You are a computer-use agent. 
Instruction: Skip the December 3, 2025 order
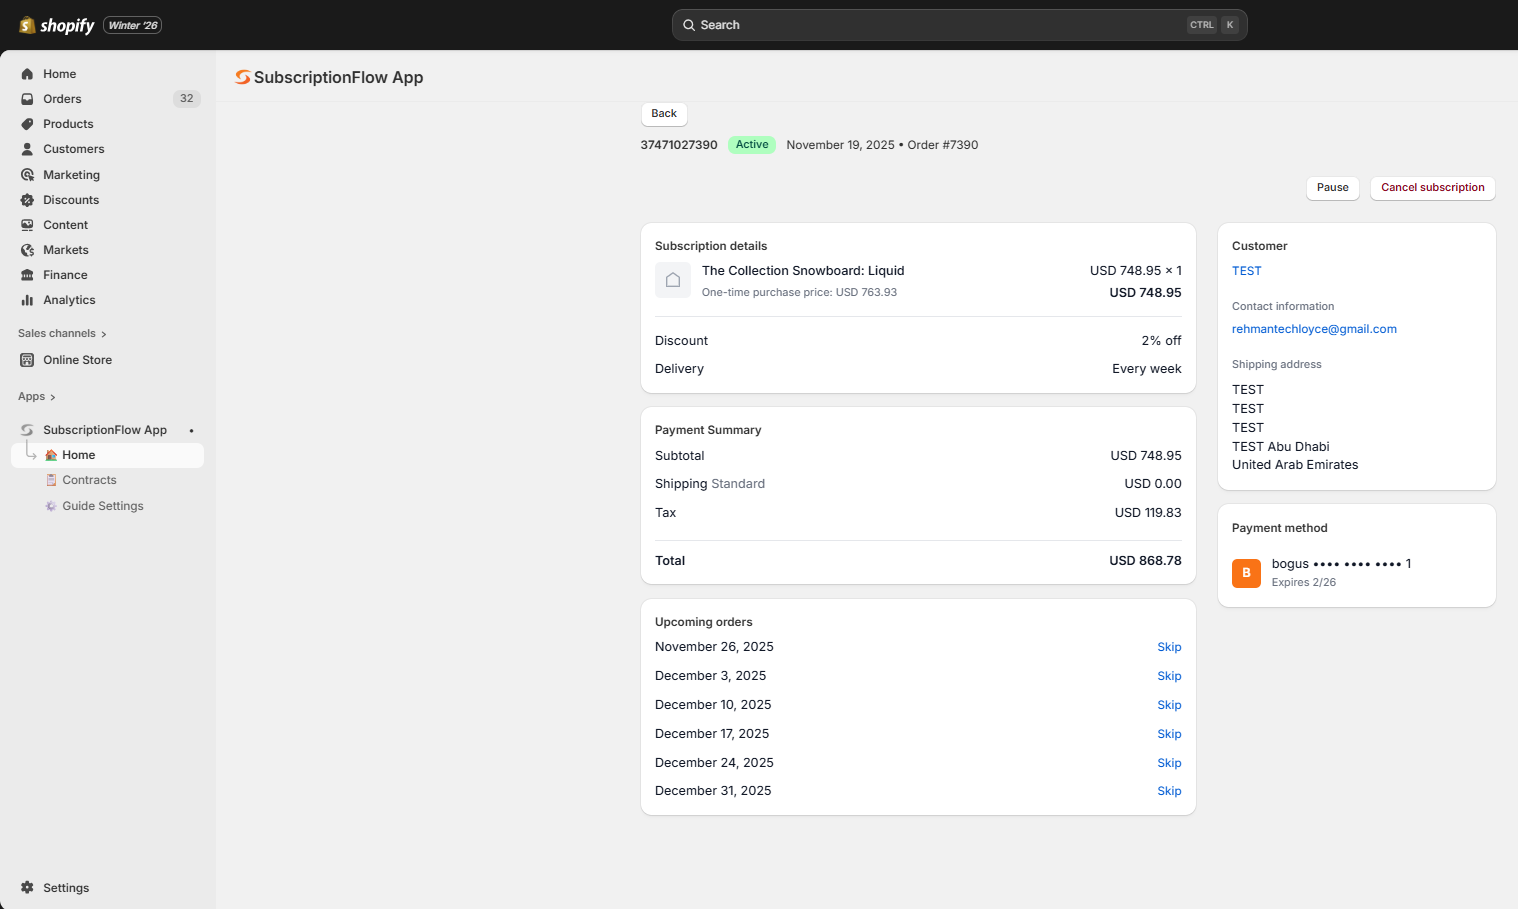[1169, 676]
